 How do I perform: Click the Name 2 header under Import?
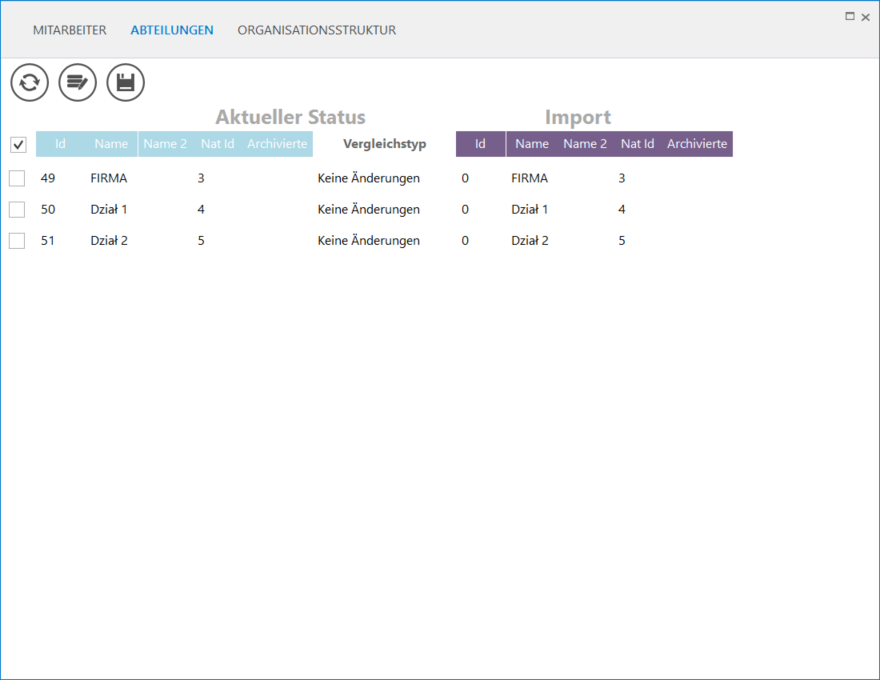coord(585,144)
